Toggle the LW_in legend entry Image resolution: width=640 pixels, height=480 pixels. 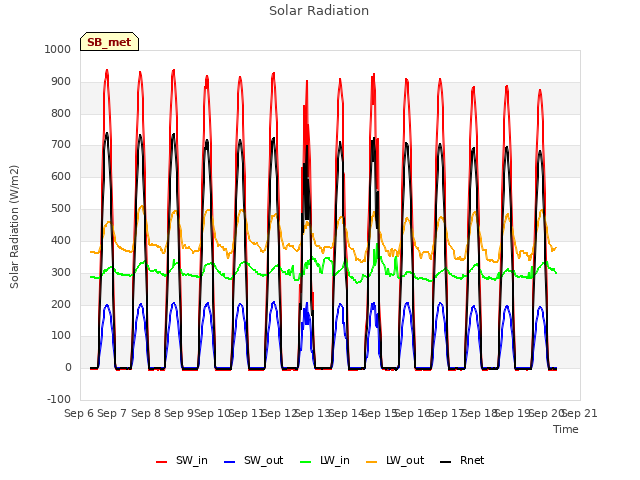tap(325, 460)
